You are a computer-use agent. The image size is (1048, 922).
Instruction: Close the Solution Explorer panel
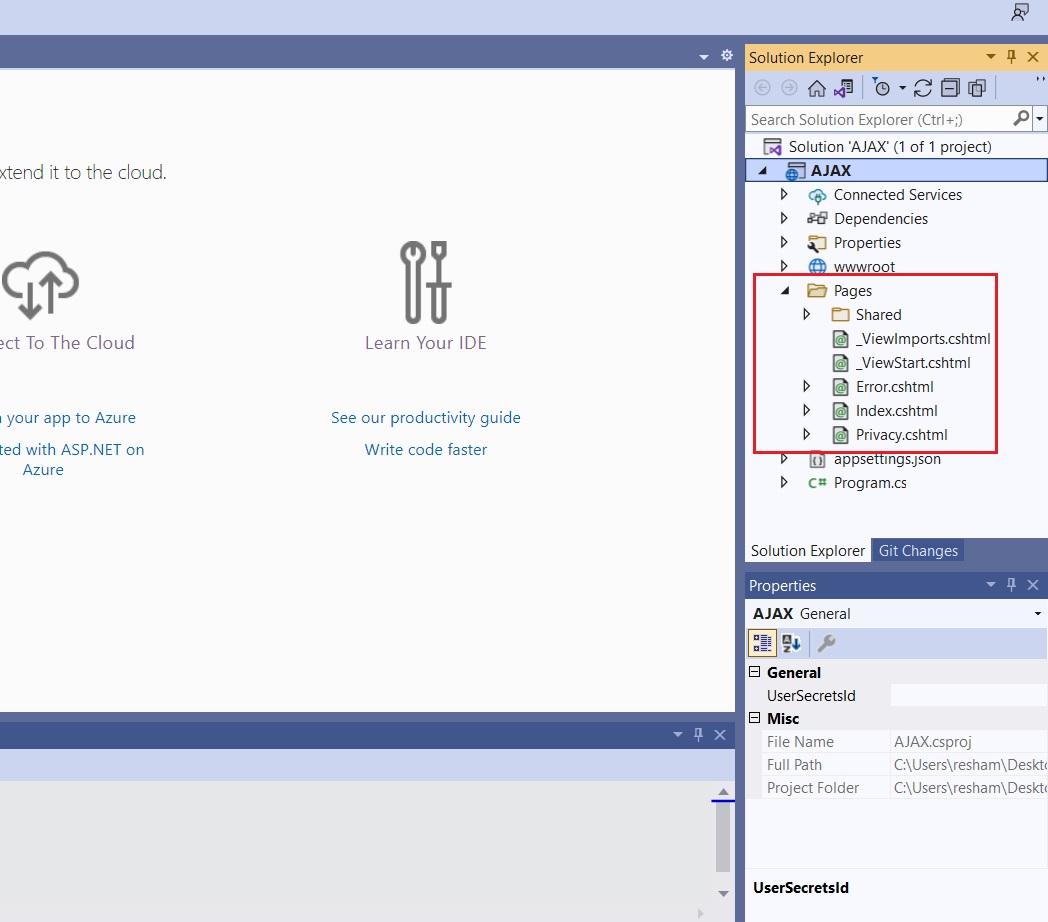point(1033,57)
